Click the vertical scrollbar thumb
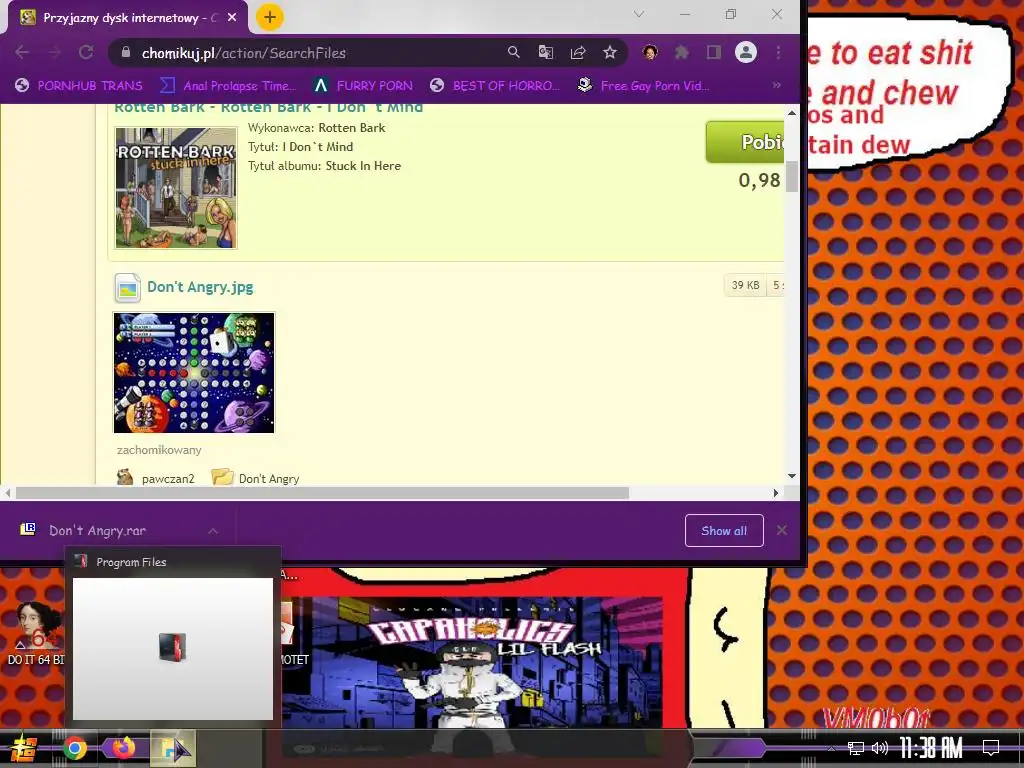This screenshot has height=768, width=1024. click(792, 175)
